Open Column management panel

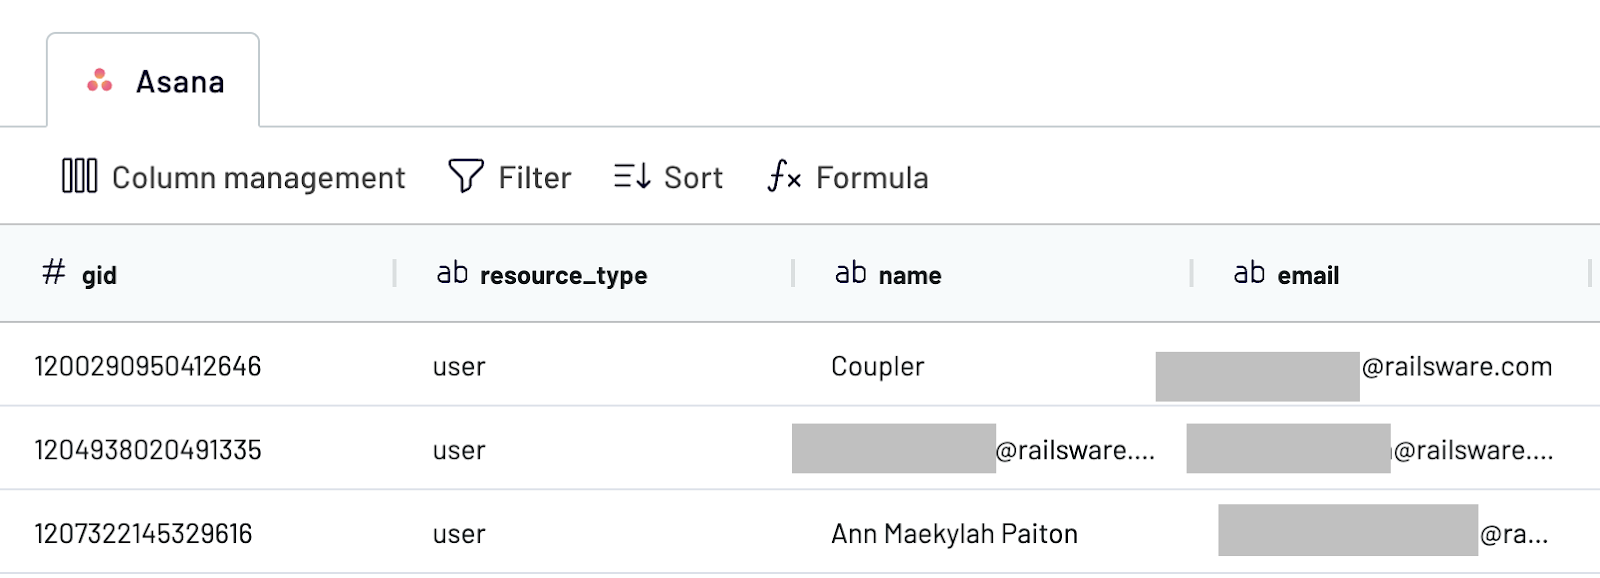pos(258,178)
